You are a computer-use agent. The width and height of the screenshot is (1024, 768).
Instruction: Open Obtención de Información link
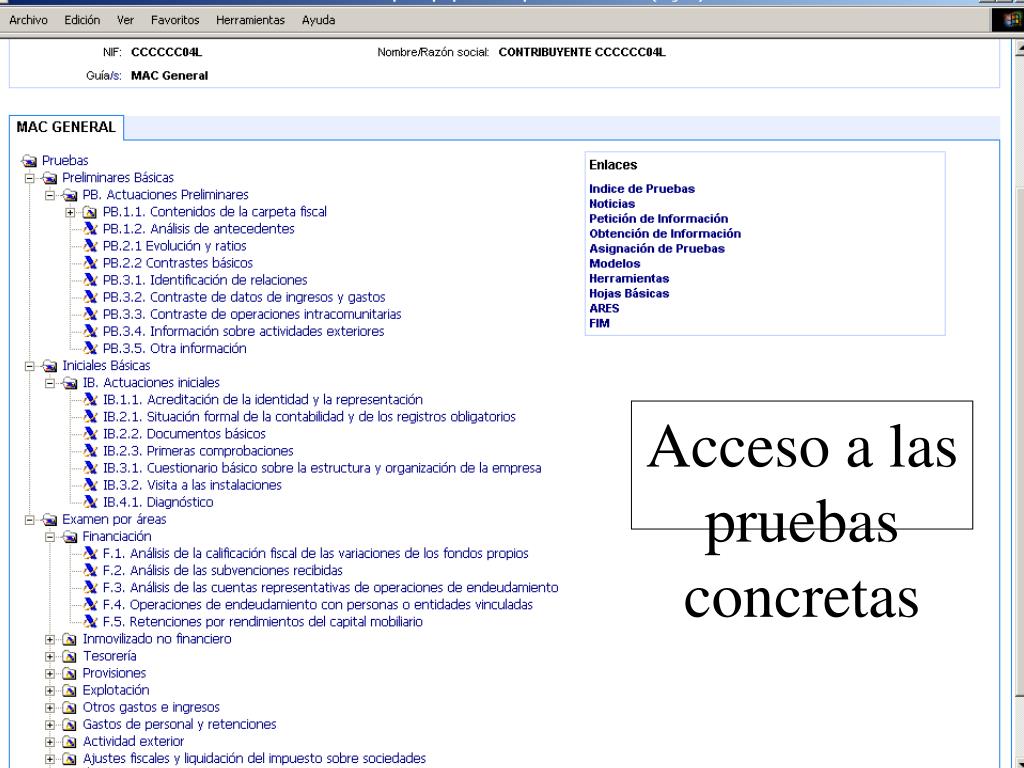point(665,234)
